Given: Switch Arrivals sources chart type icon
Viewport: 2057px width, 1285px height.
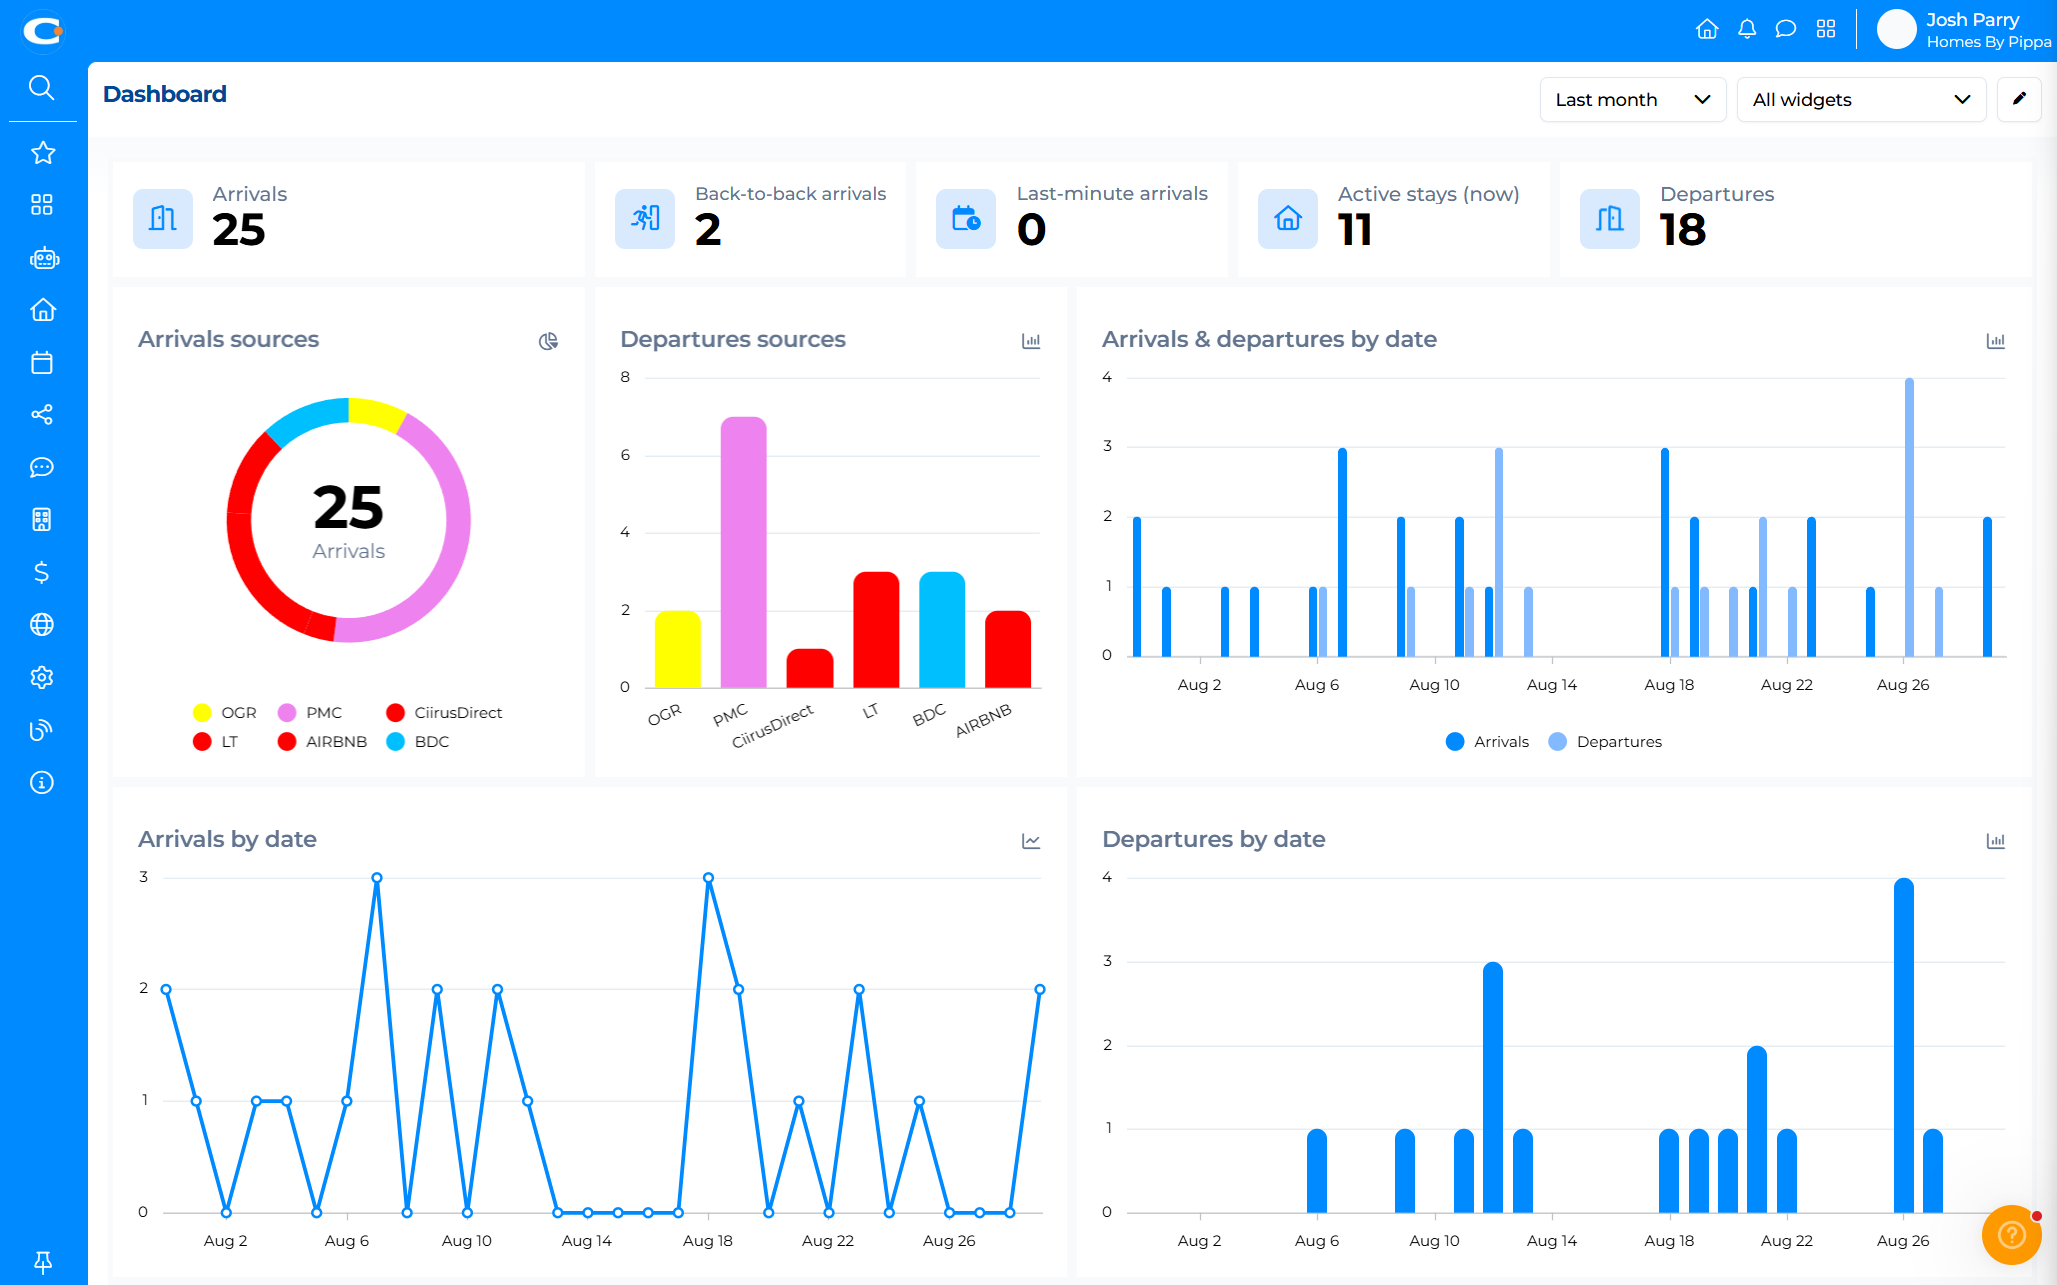Looking at the screenshot, I should [548, 341].
